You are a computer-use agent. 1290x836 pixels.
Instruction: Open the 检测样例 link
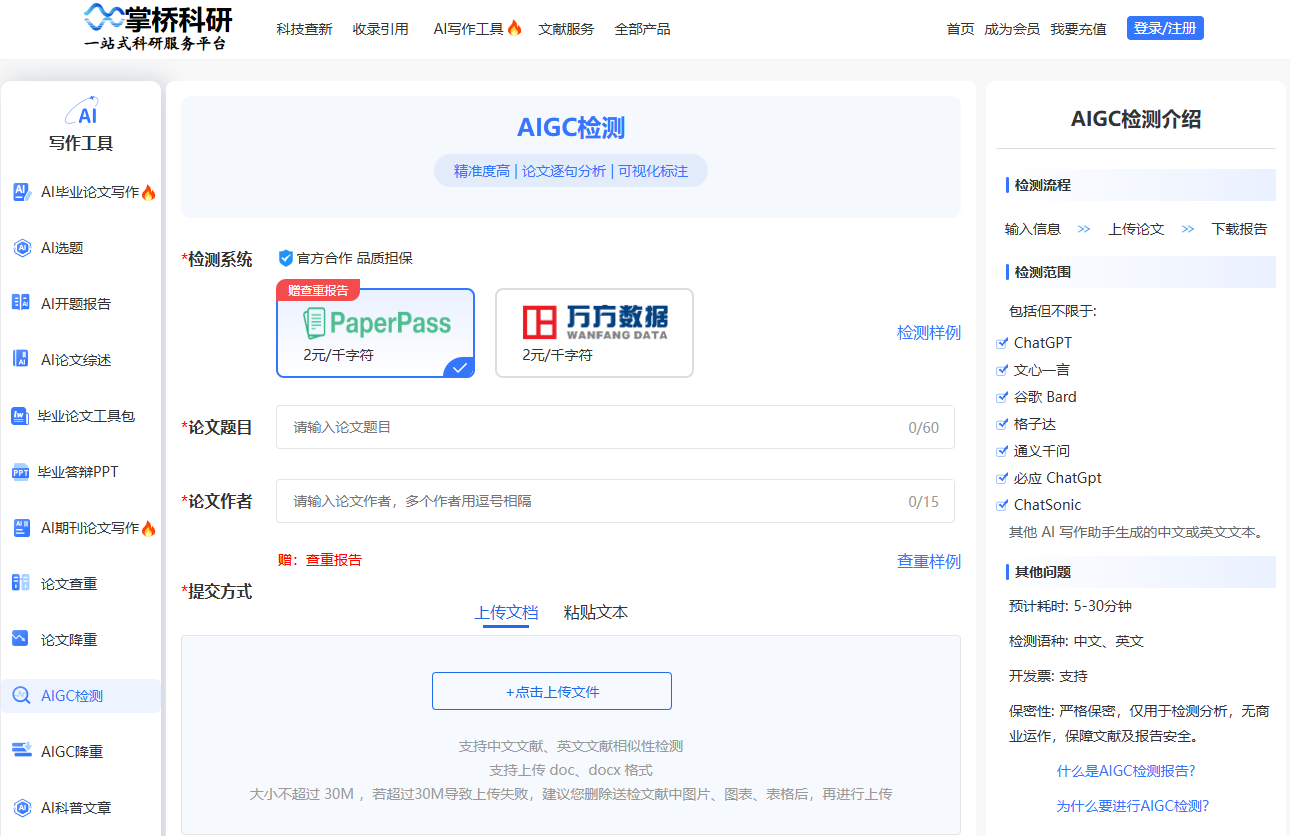(x=929, y=333)
